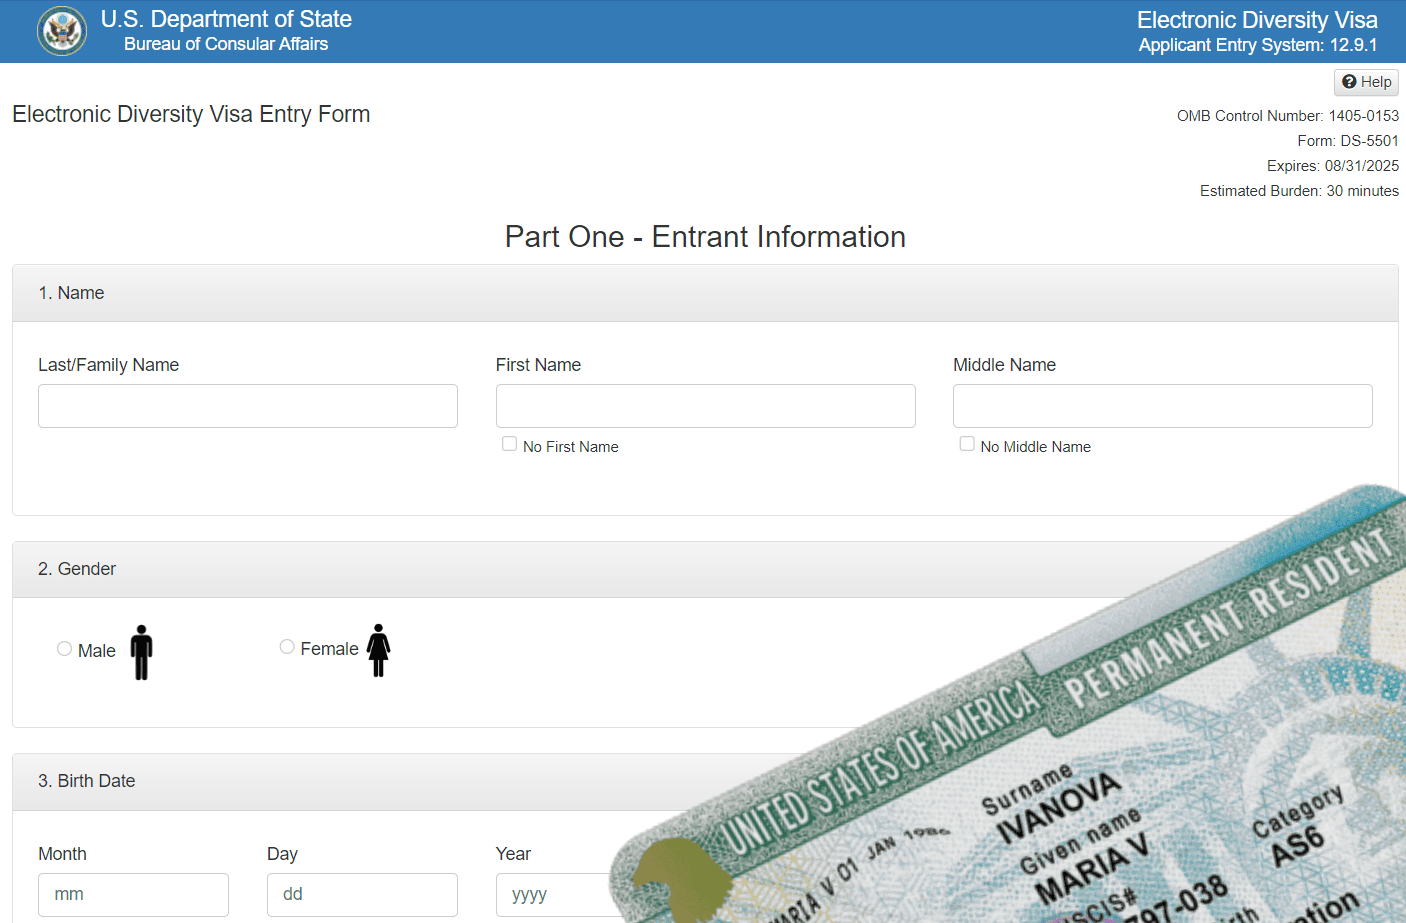Click the Department of State seal logo
1406x923 pixels.
[62, 31]
